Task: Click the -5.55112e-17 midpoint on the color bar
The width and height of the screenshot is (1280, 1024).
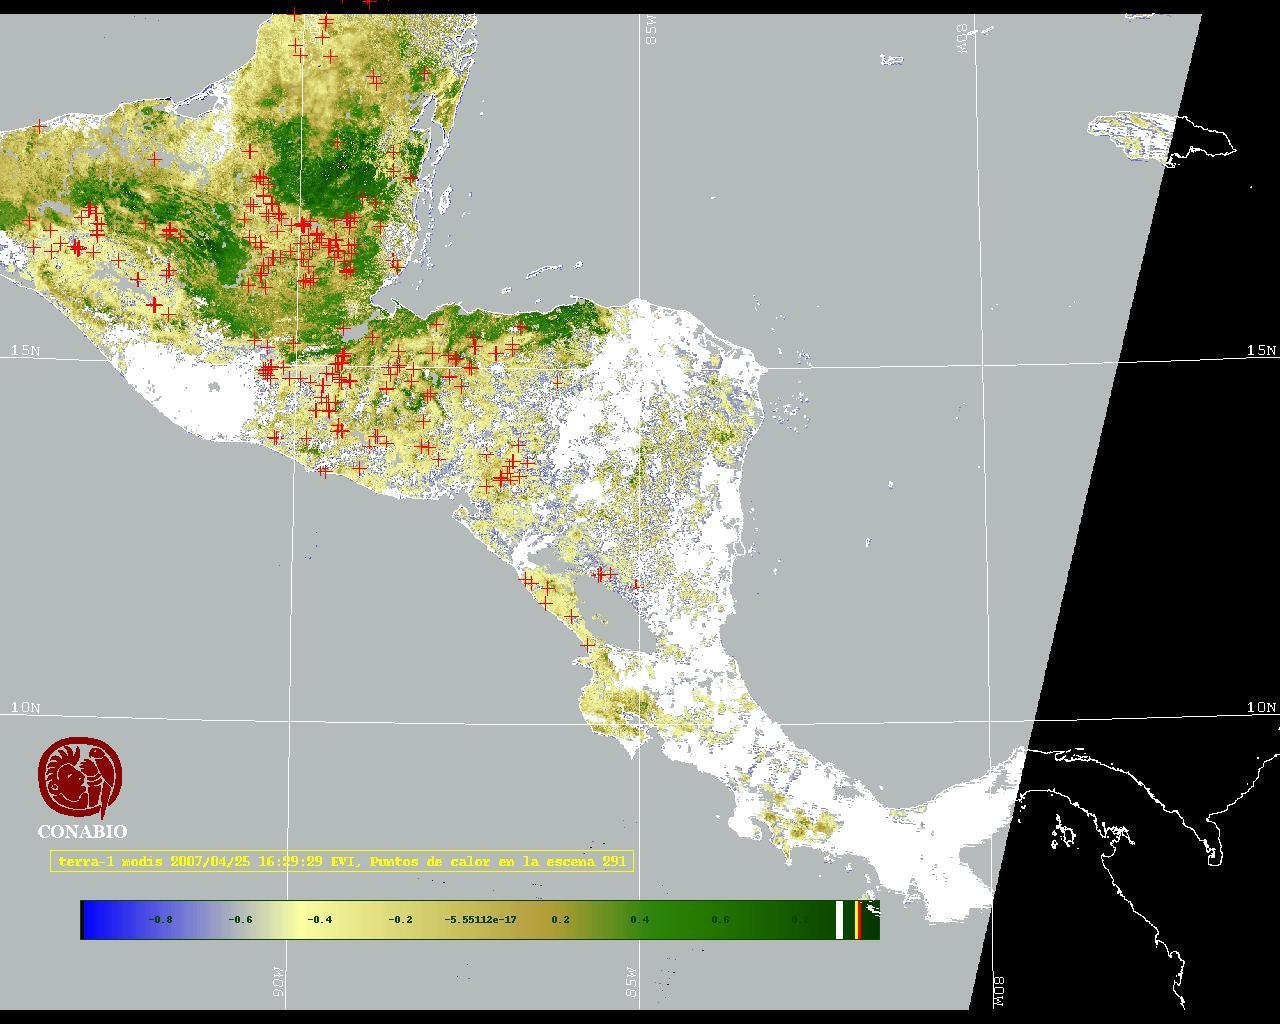Action: click(x=480, y=920)
